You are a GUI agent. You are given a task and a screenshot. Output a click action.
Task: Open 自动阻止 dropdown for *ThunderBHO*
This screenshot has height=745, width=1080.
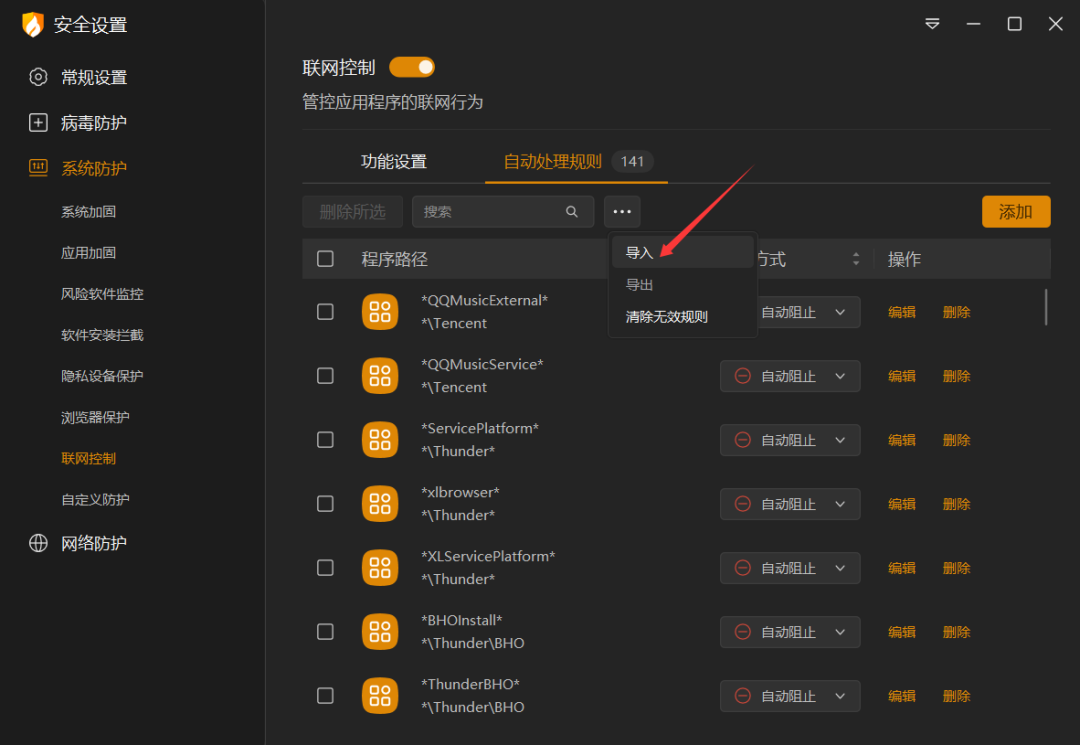pos(790,696)
